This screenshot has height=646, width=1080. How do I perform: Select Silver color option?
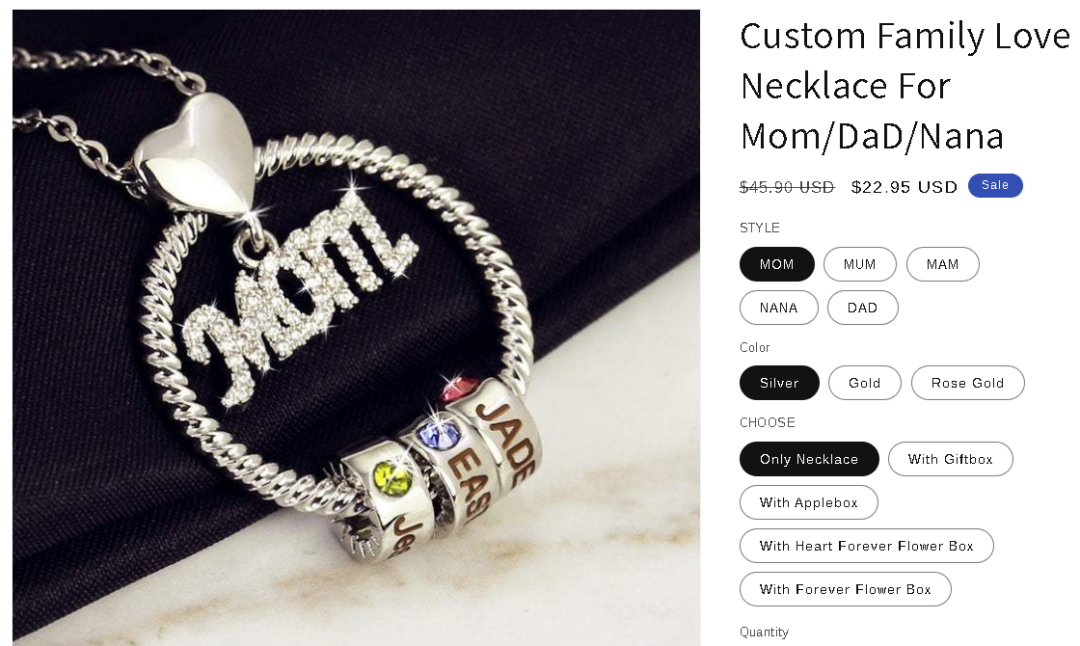(779, 383)
